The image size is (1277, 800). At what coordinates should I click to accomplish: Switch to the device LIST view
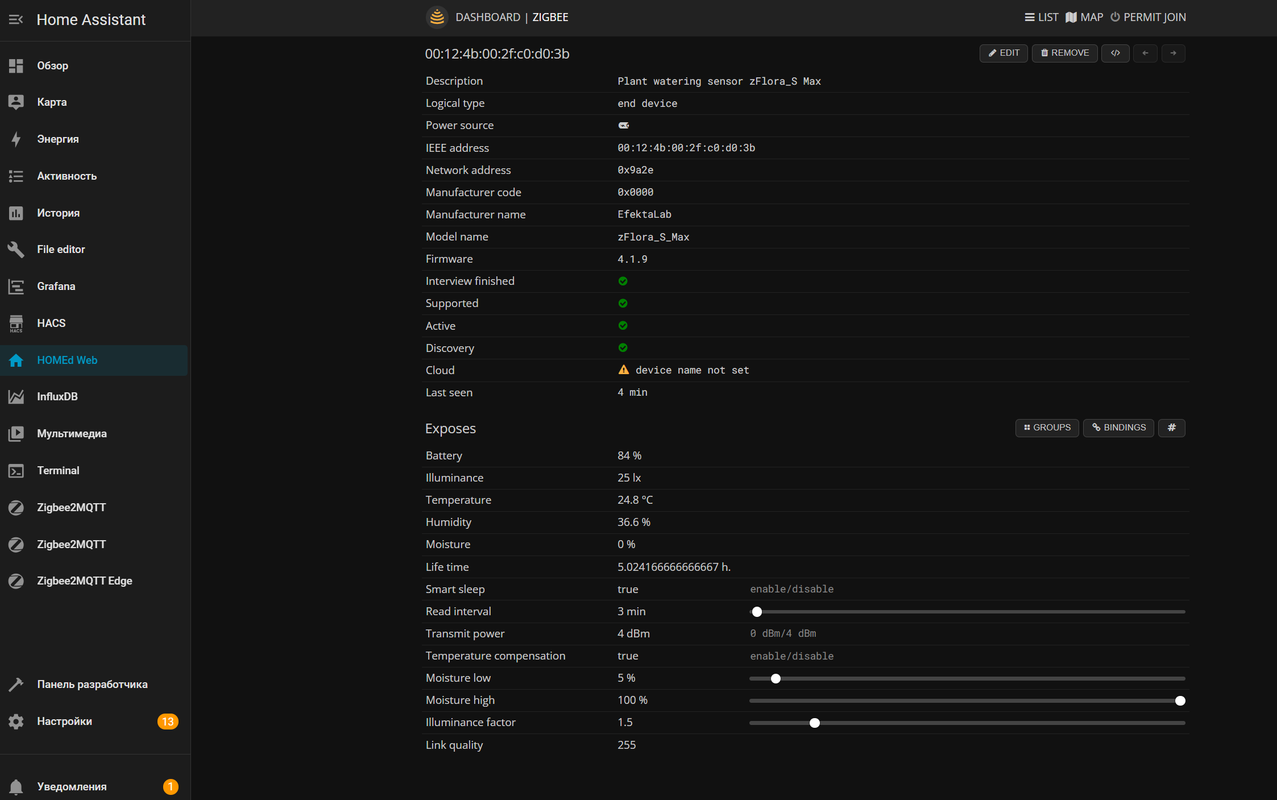1041,17
